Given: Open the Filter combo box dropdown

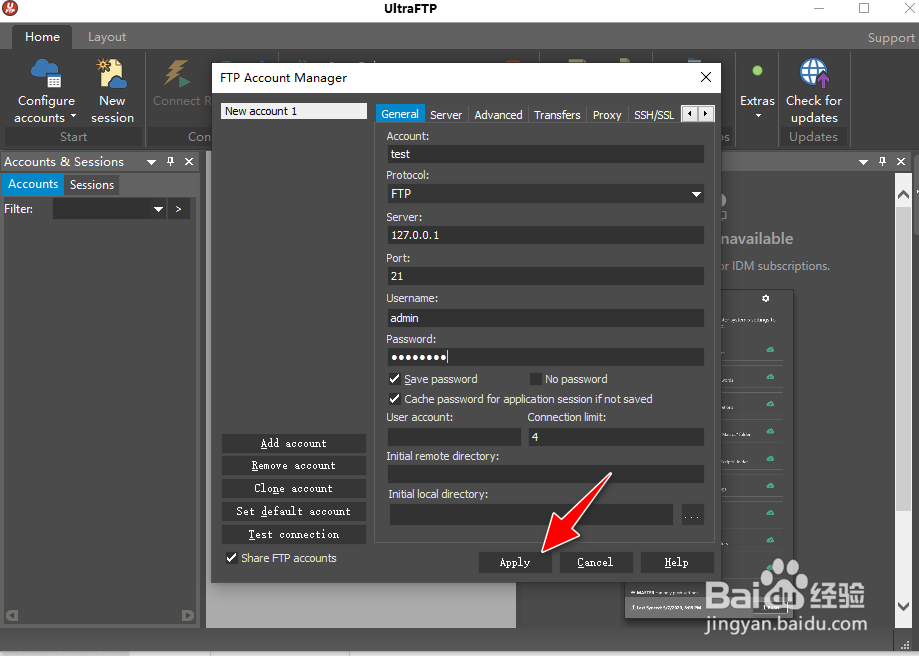Looking at the screenshot, I should (x=158, y=209).
